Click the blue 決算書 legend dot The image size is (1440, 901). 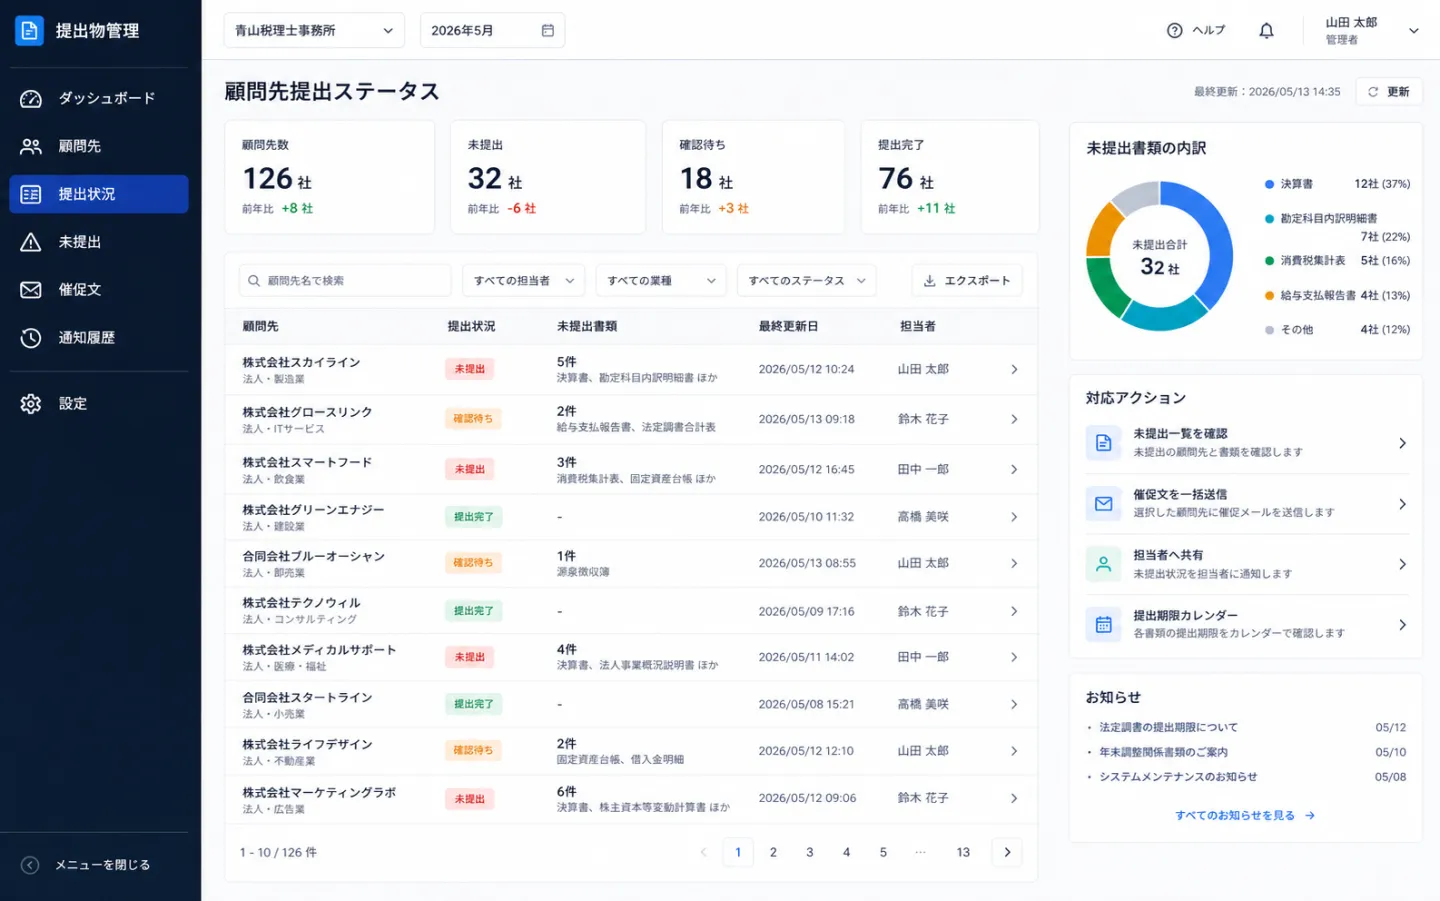[1269, 184]
